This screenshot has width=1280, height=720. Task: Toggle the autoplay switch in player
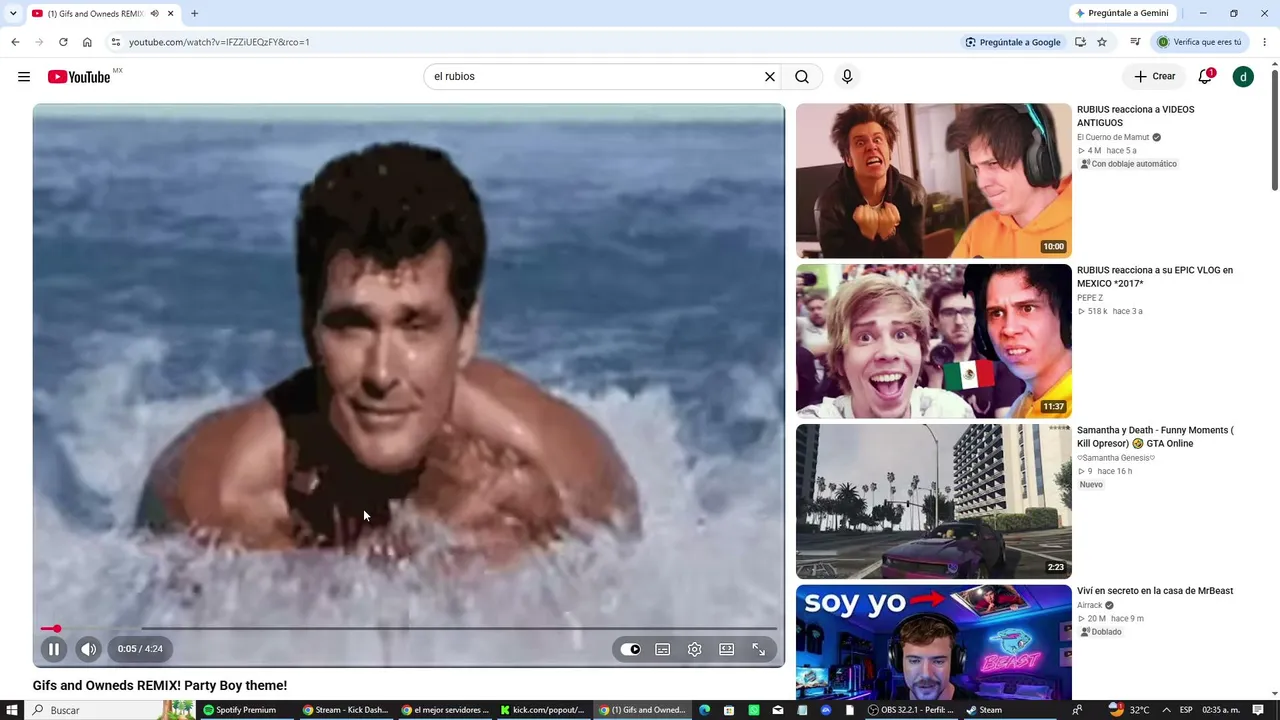(x=631, y=649)
